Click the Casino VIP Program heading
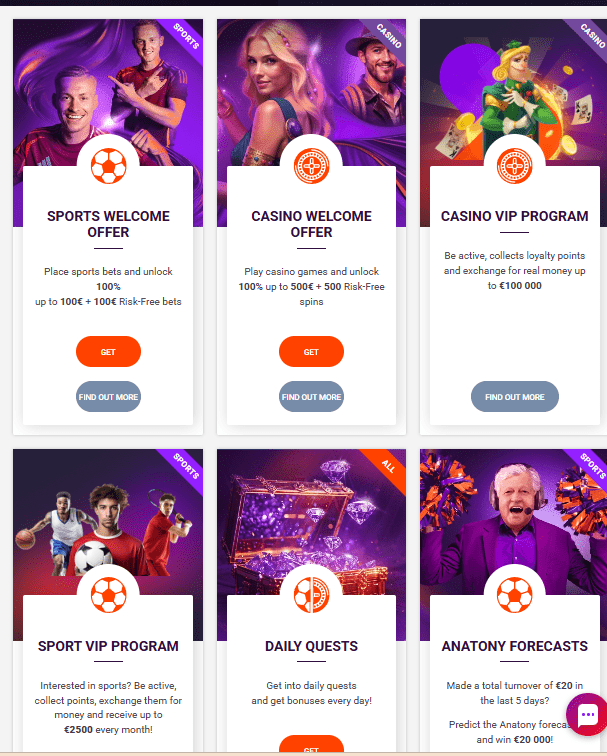 514,216
